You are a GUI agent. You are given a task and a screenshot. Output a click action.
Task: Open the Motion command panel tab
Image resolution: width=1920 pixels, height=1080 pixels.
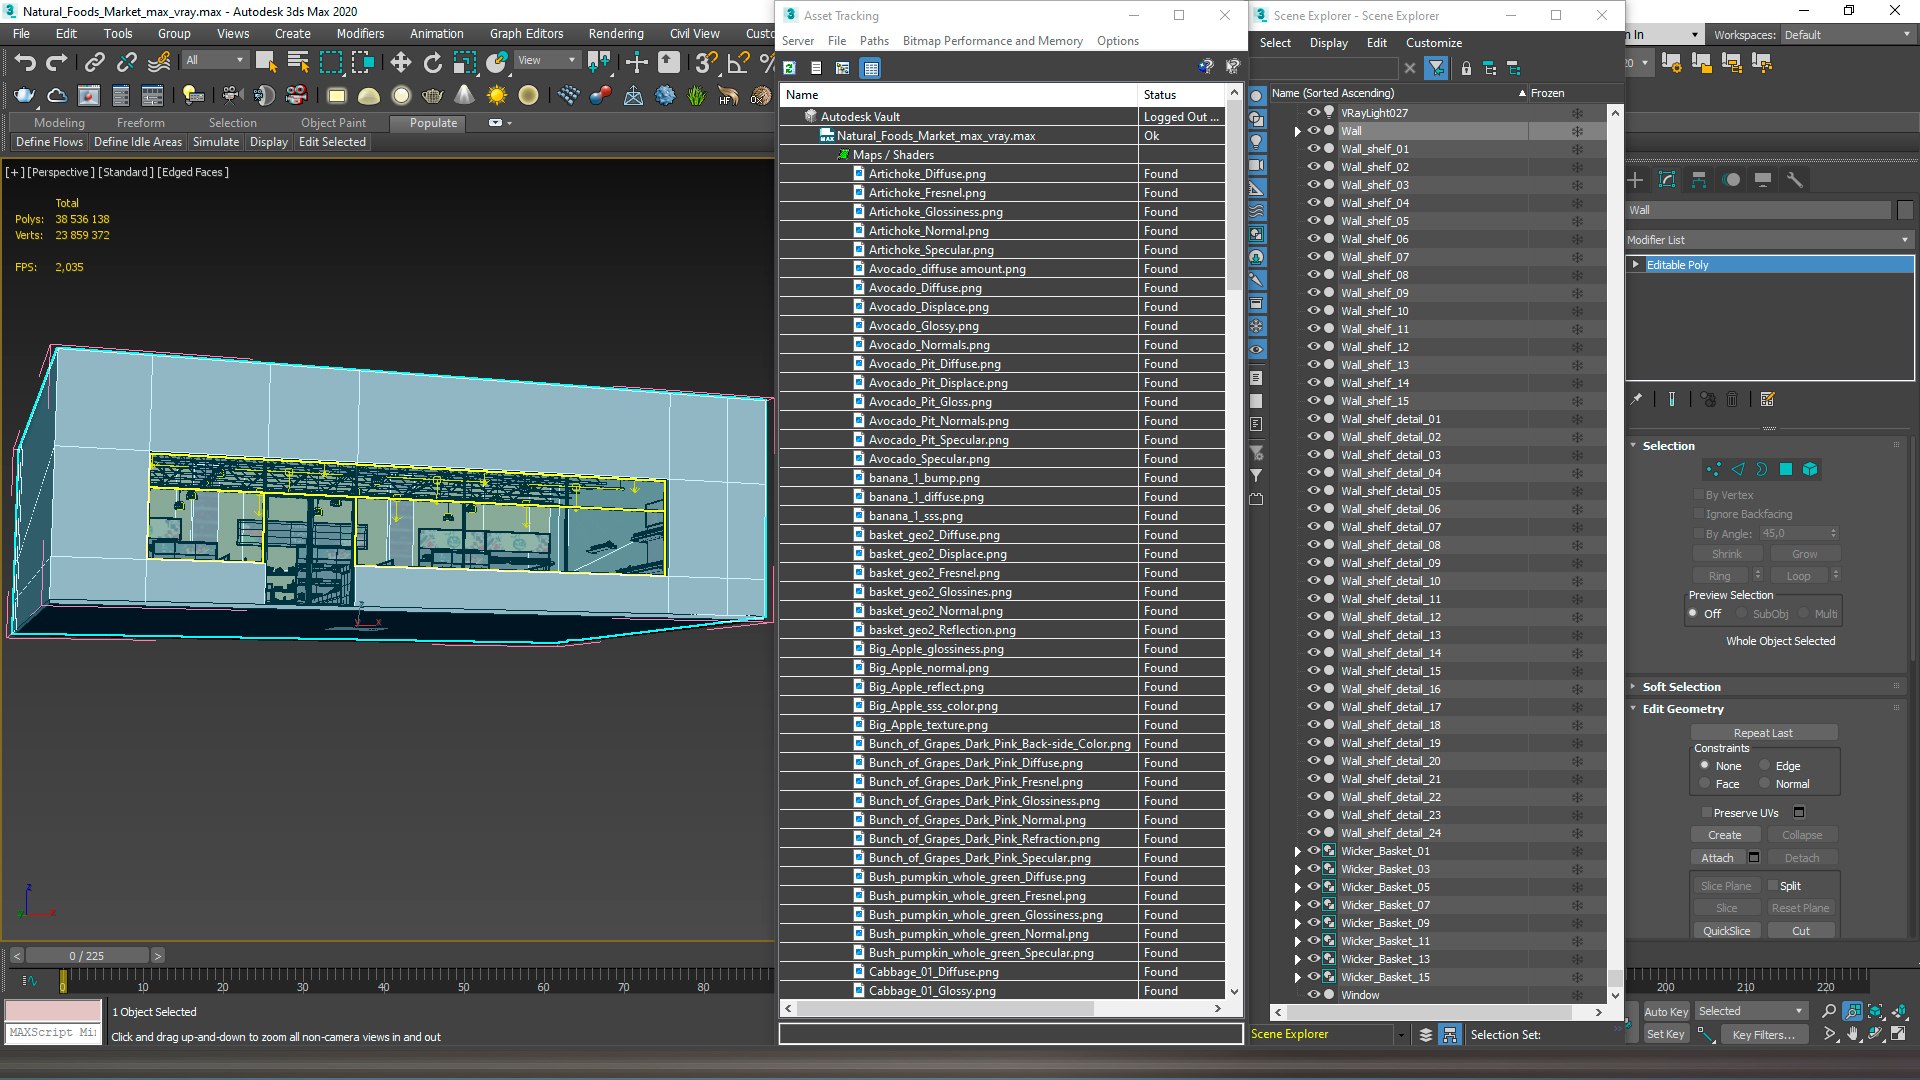[1731, 180]
